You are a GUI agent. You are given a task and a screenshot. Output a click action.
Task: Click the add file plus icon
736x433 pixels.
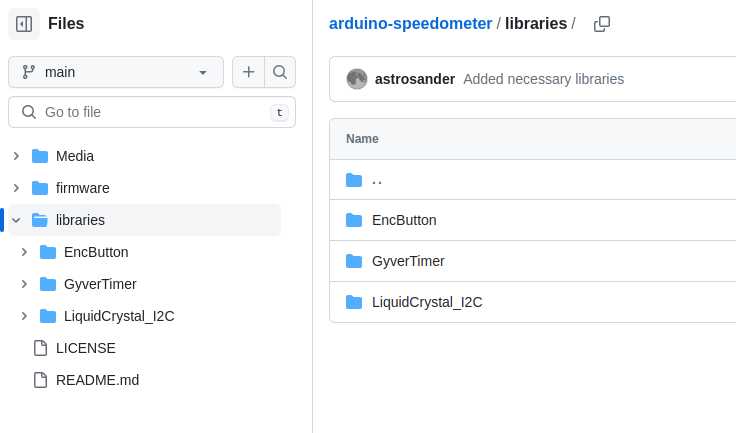249,72
